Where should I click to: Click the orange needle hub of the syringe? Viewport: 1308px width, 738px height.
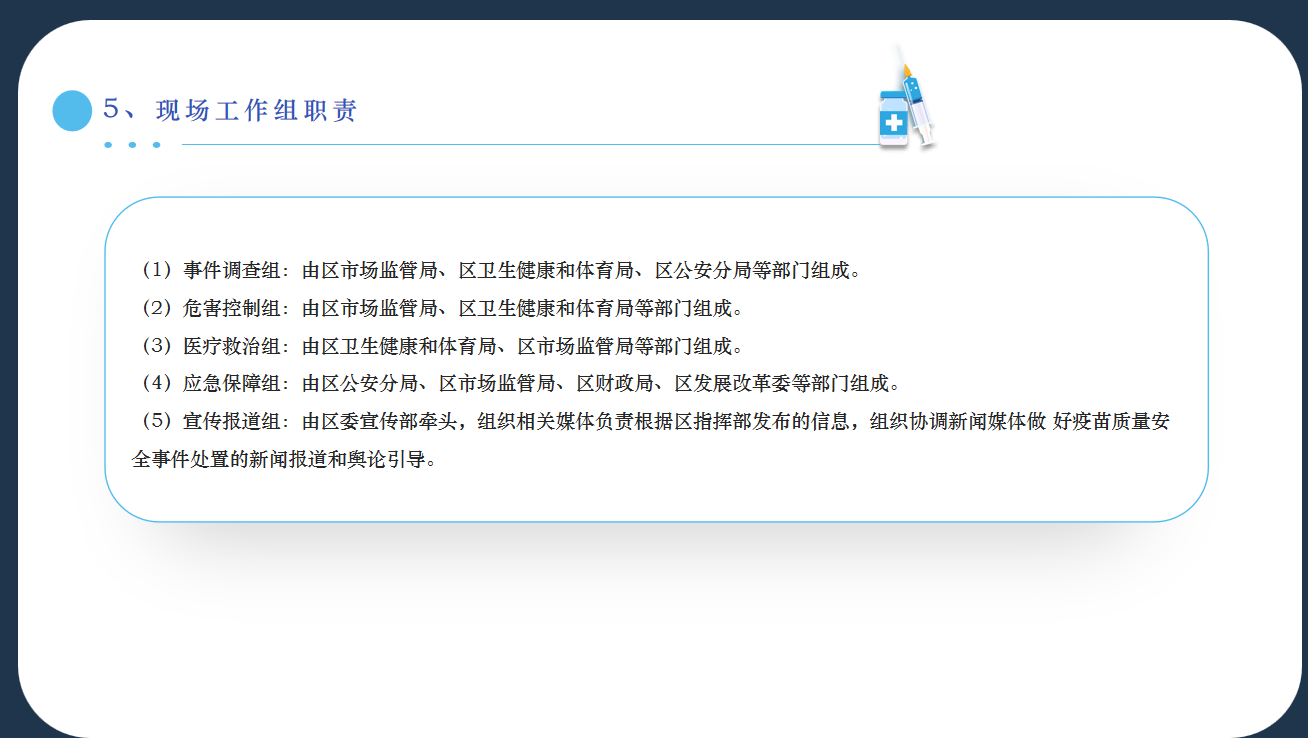click(908, 72)
